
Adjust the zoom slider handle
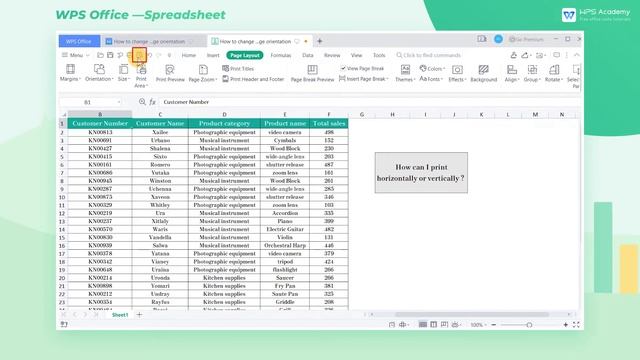tap(529, 325)
